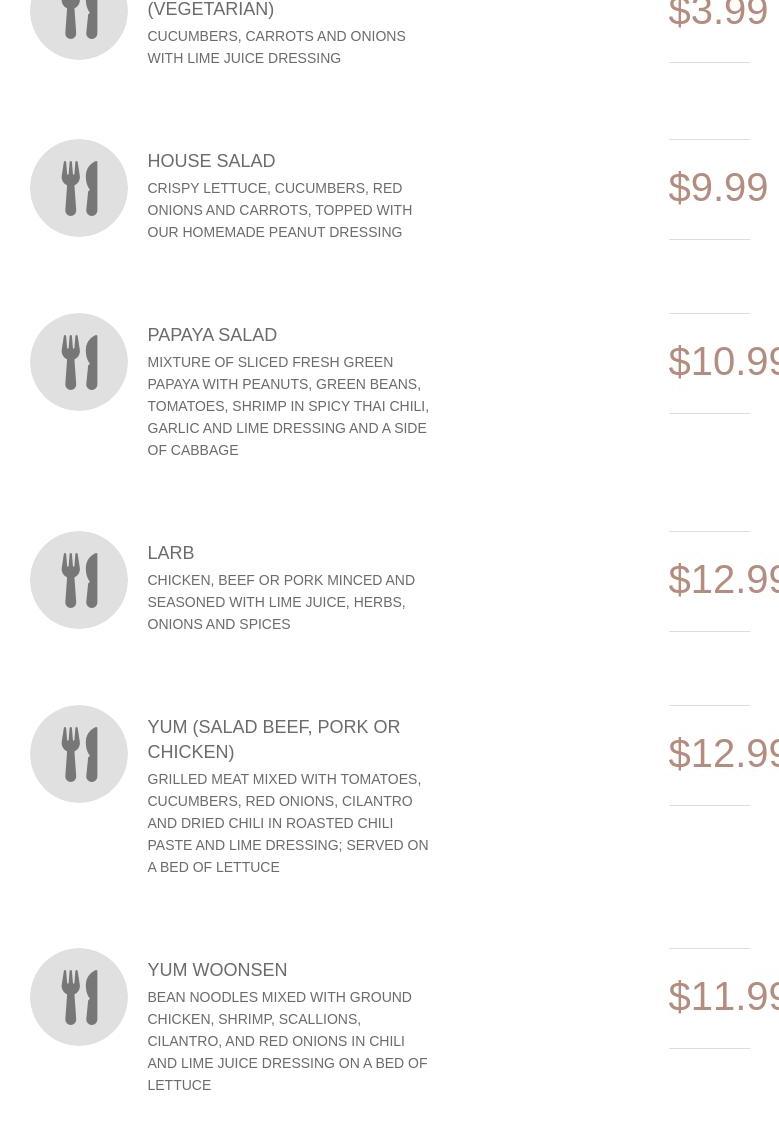Screen dimensions: 779x1125
Task: Click the utensils icon beside the vegetarian item
Action: [79, 20]
